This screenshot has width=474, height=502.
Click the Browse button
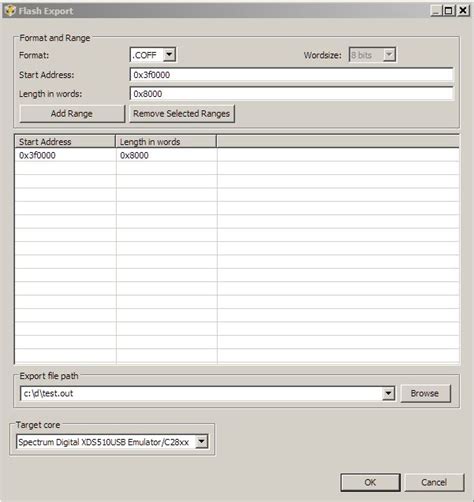(425, 393)
